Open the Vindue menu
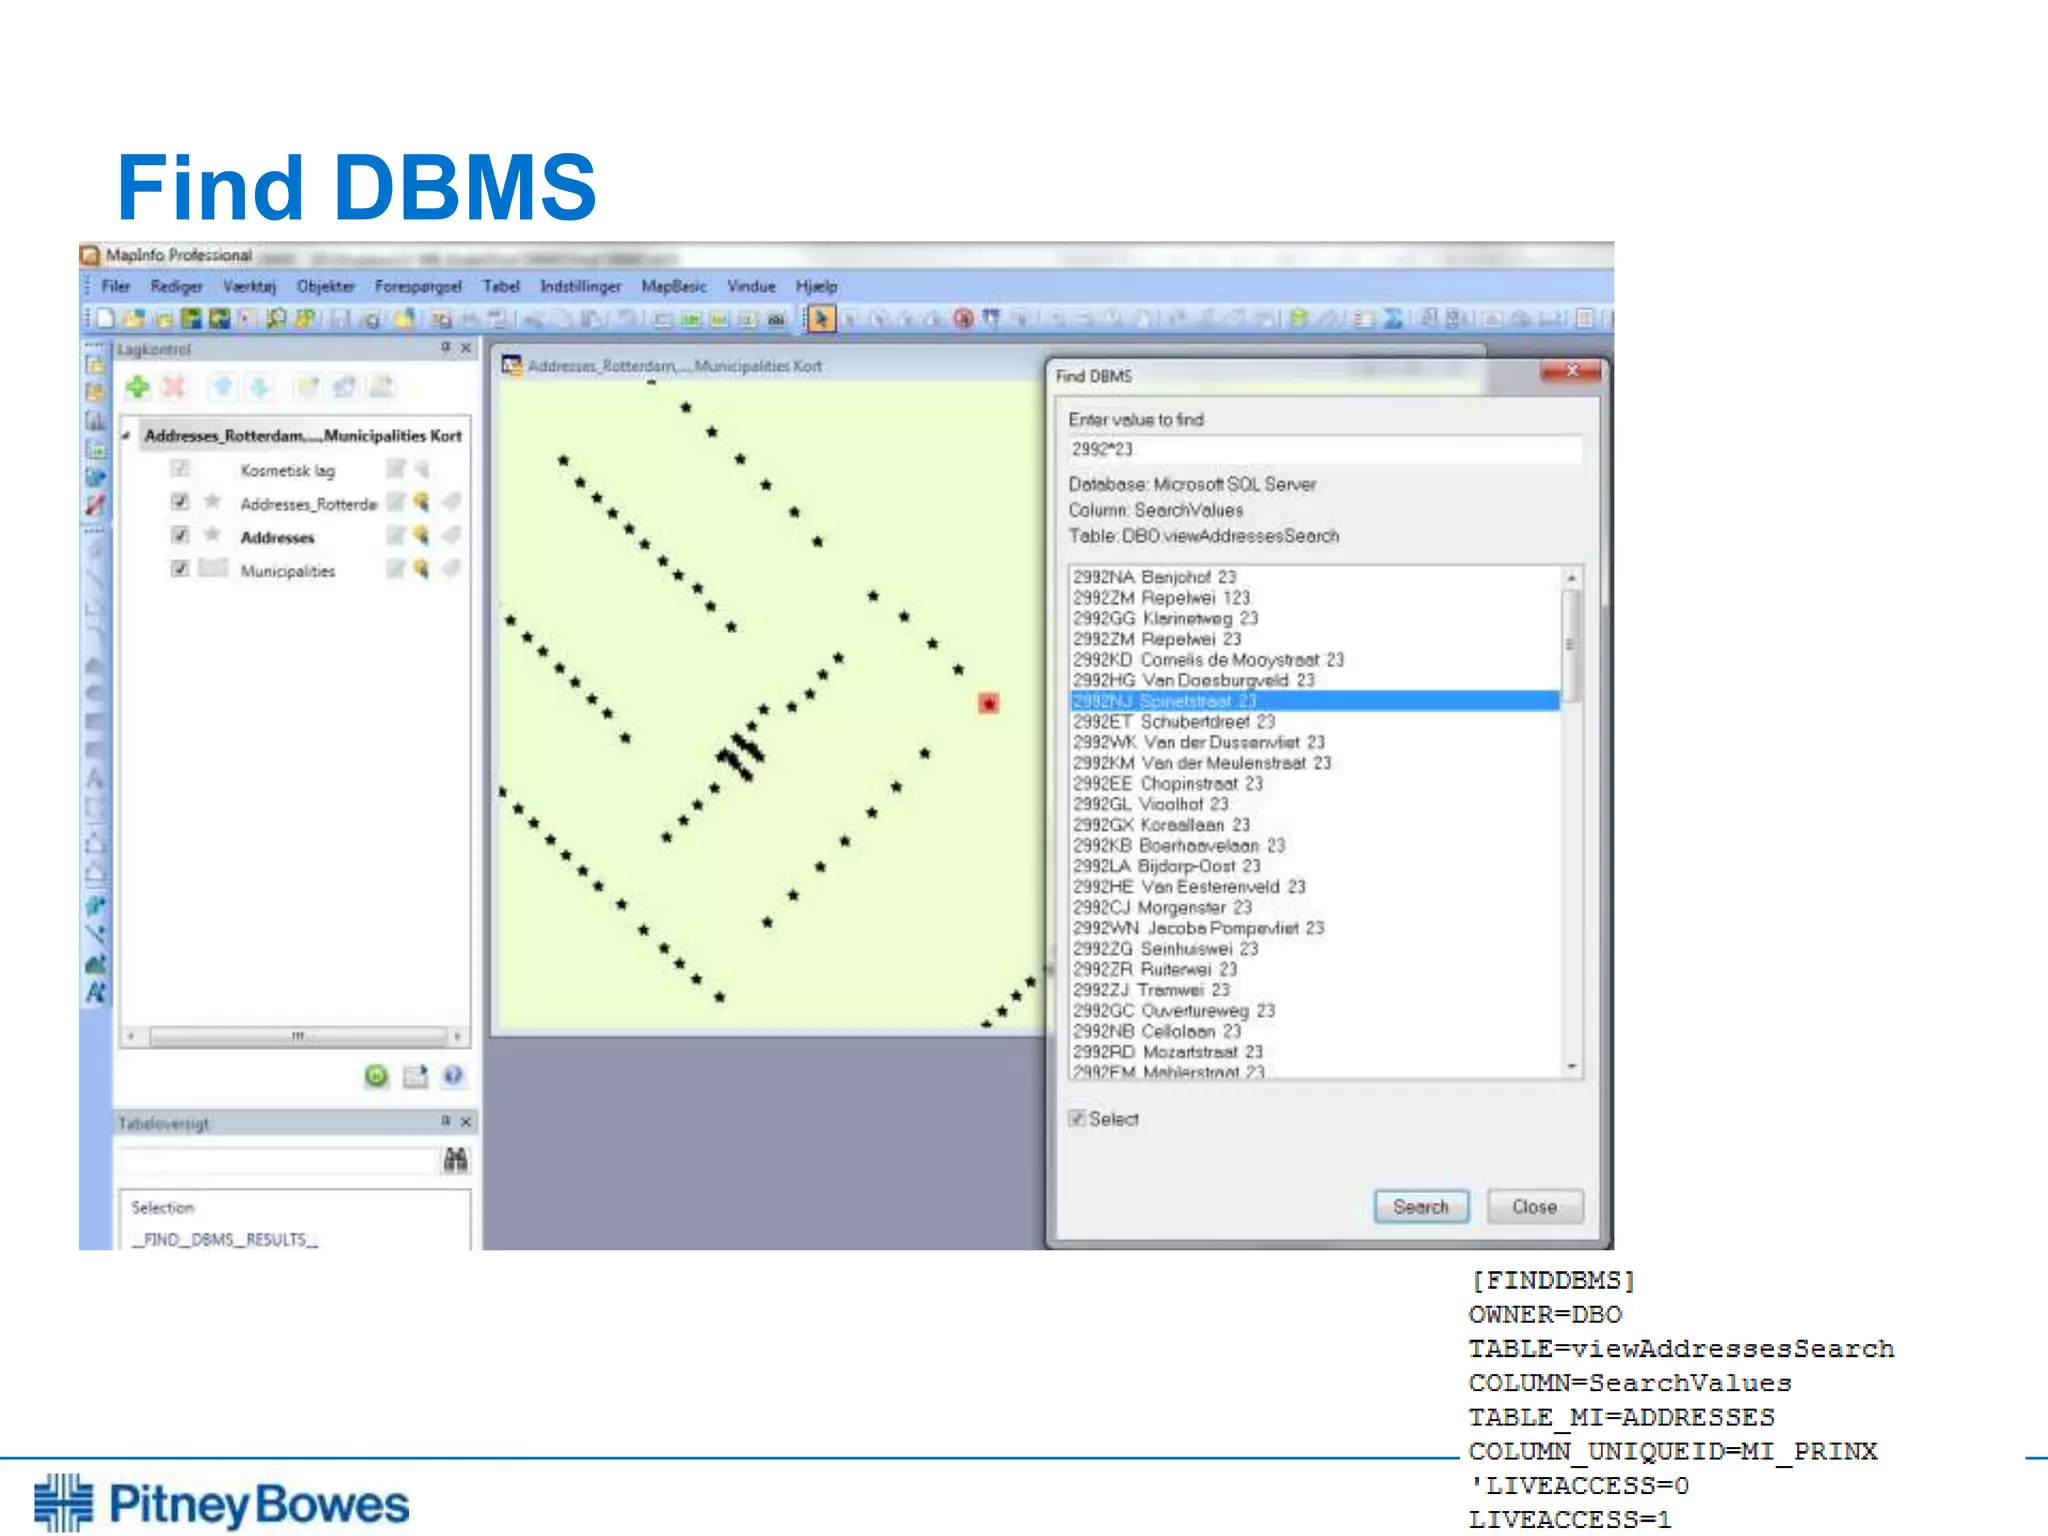Image resolution: width=2048 pixels, height=1536 pixels. (751, 286)
